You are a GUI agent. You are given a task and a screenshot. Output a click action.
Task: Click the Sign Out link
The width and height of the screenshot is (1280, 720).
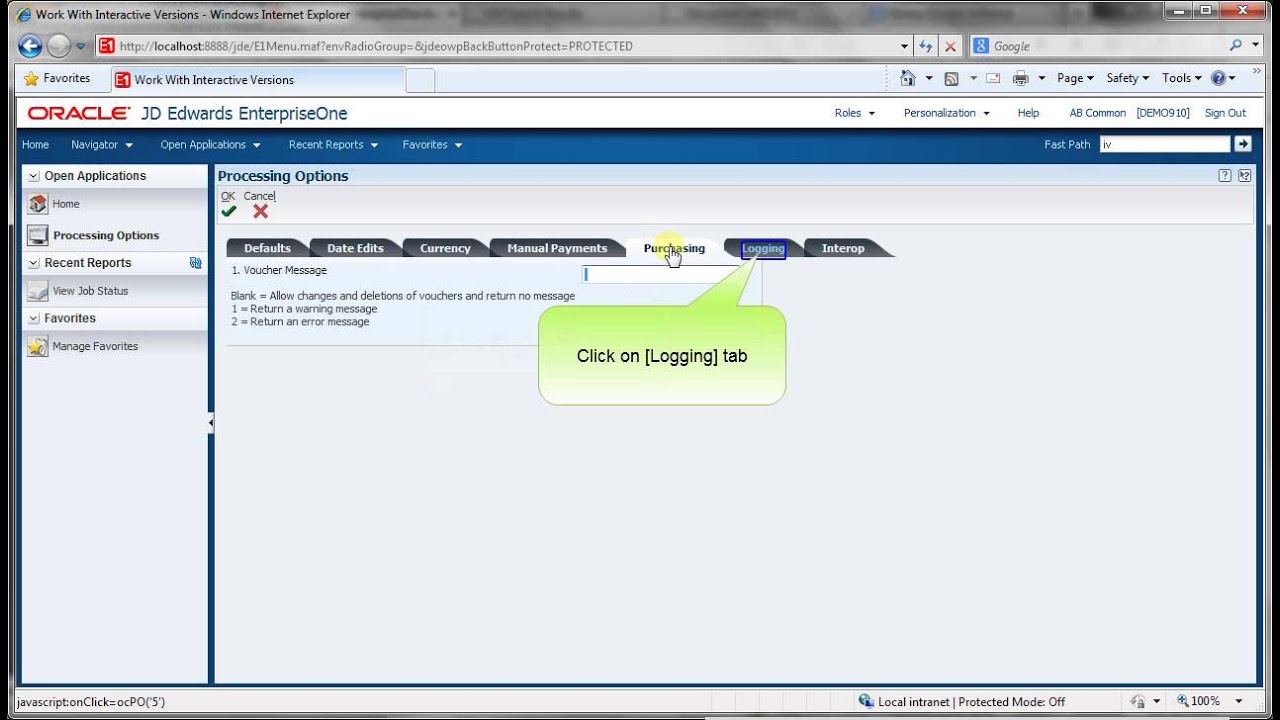(1225, 113)
